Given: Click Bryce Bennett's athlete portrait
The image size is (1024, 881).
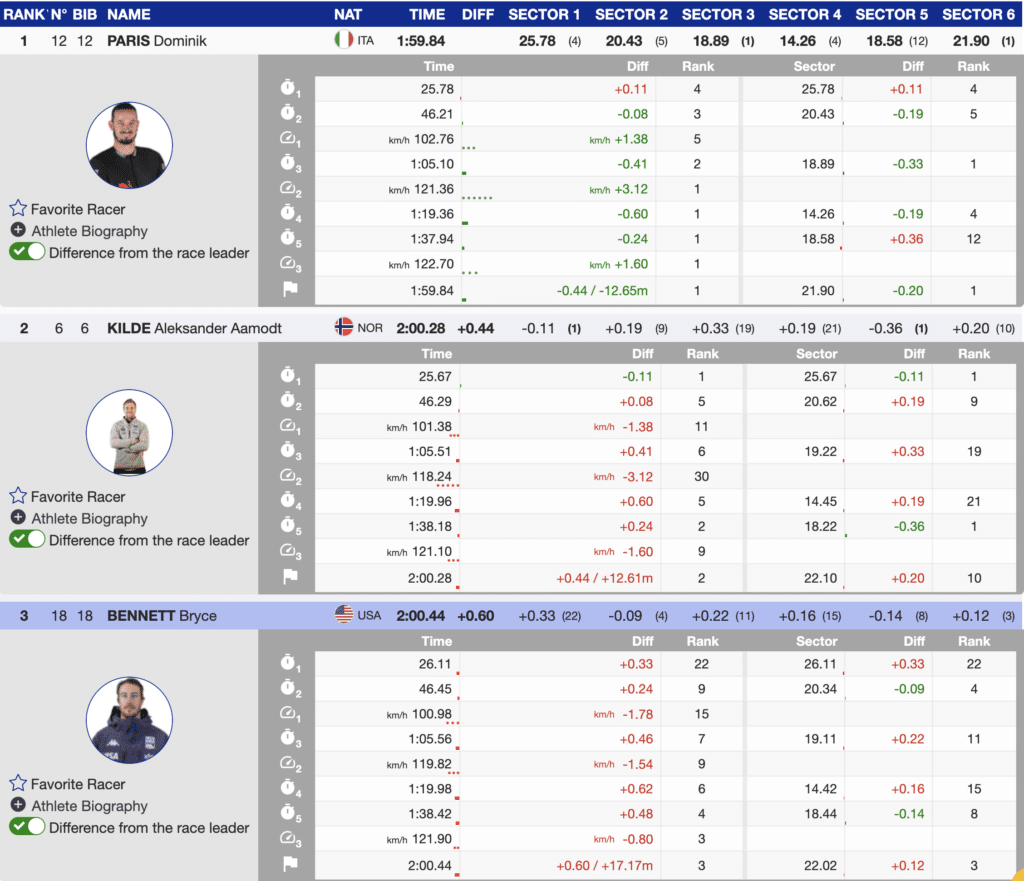Looking at the screenshot, I should tap(130, 721).
